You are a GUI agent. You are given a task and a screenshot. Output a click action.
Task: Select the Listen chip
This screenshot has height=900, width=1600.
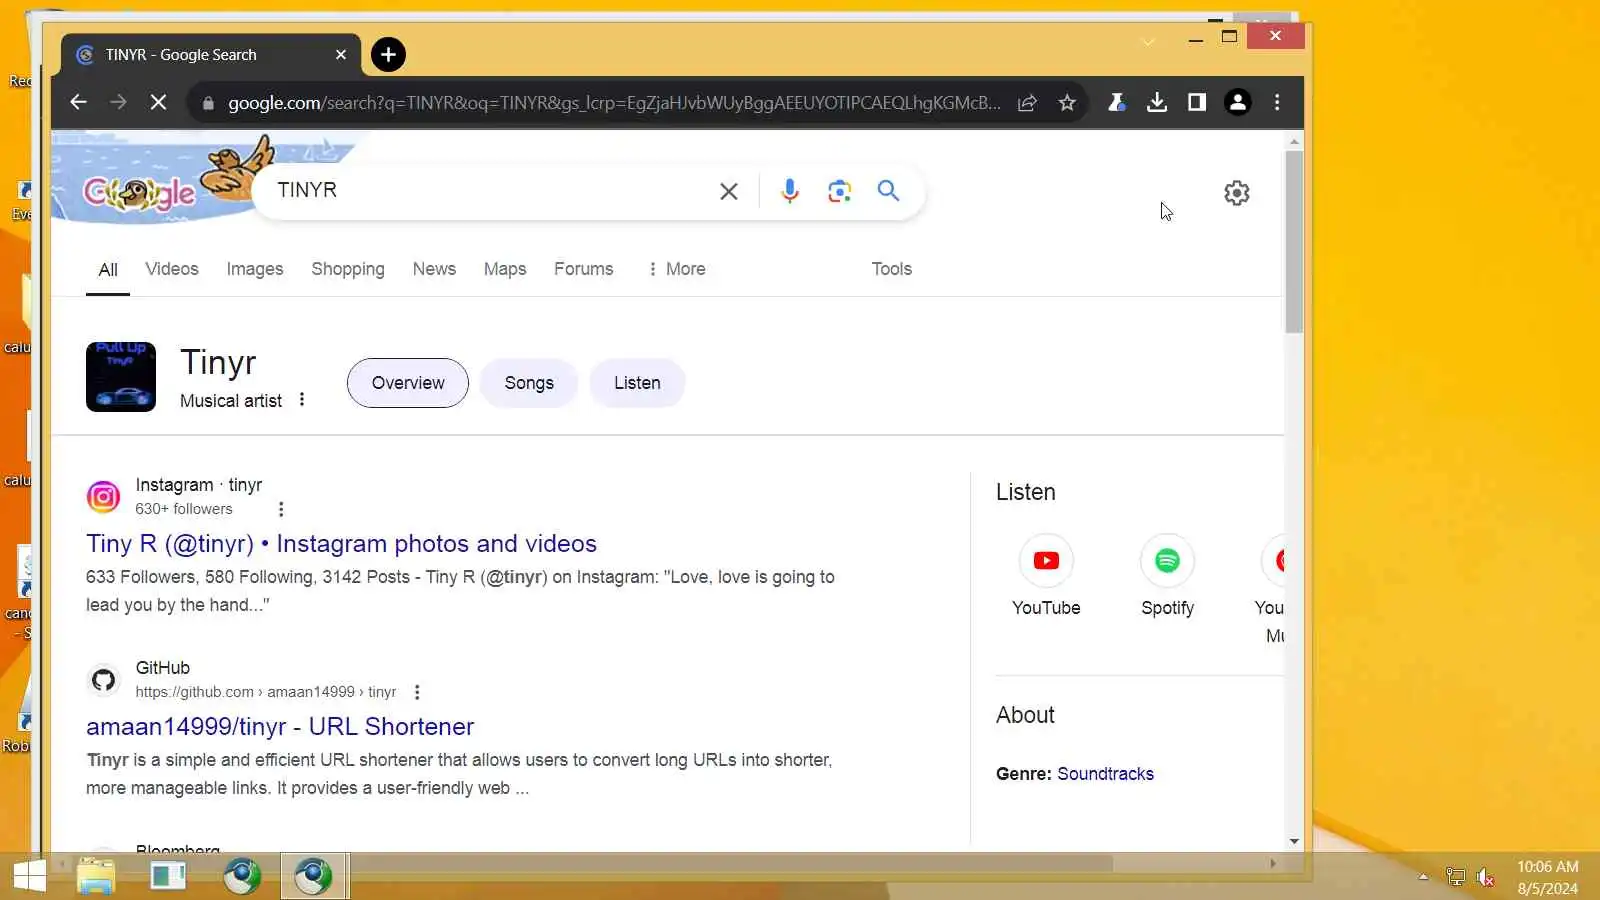coord(637,383)
